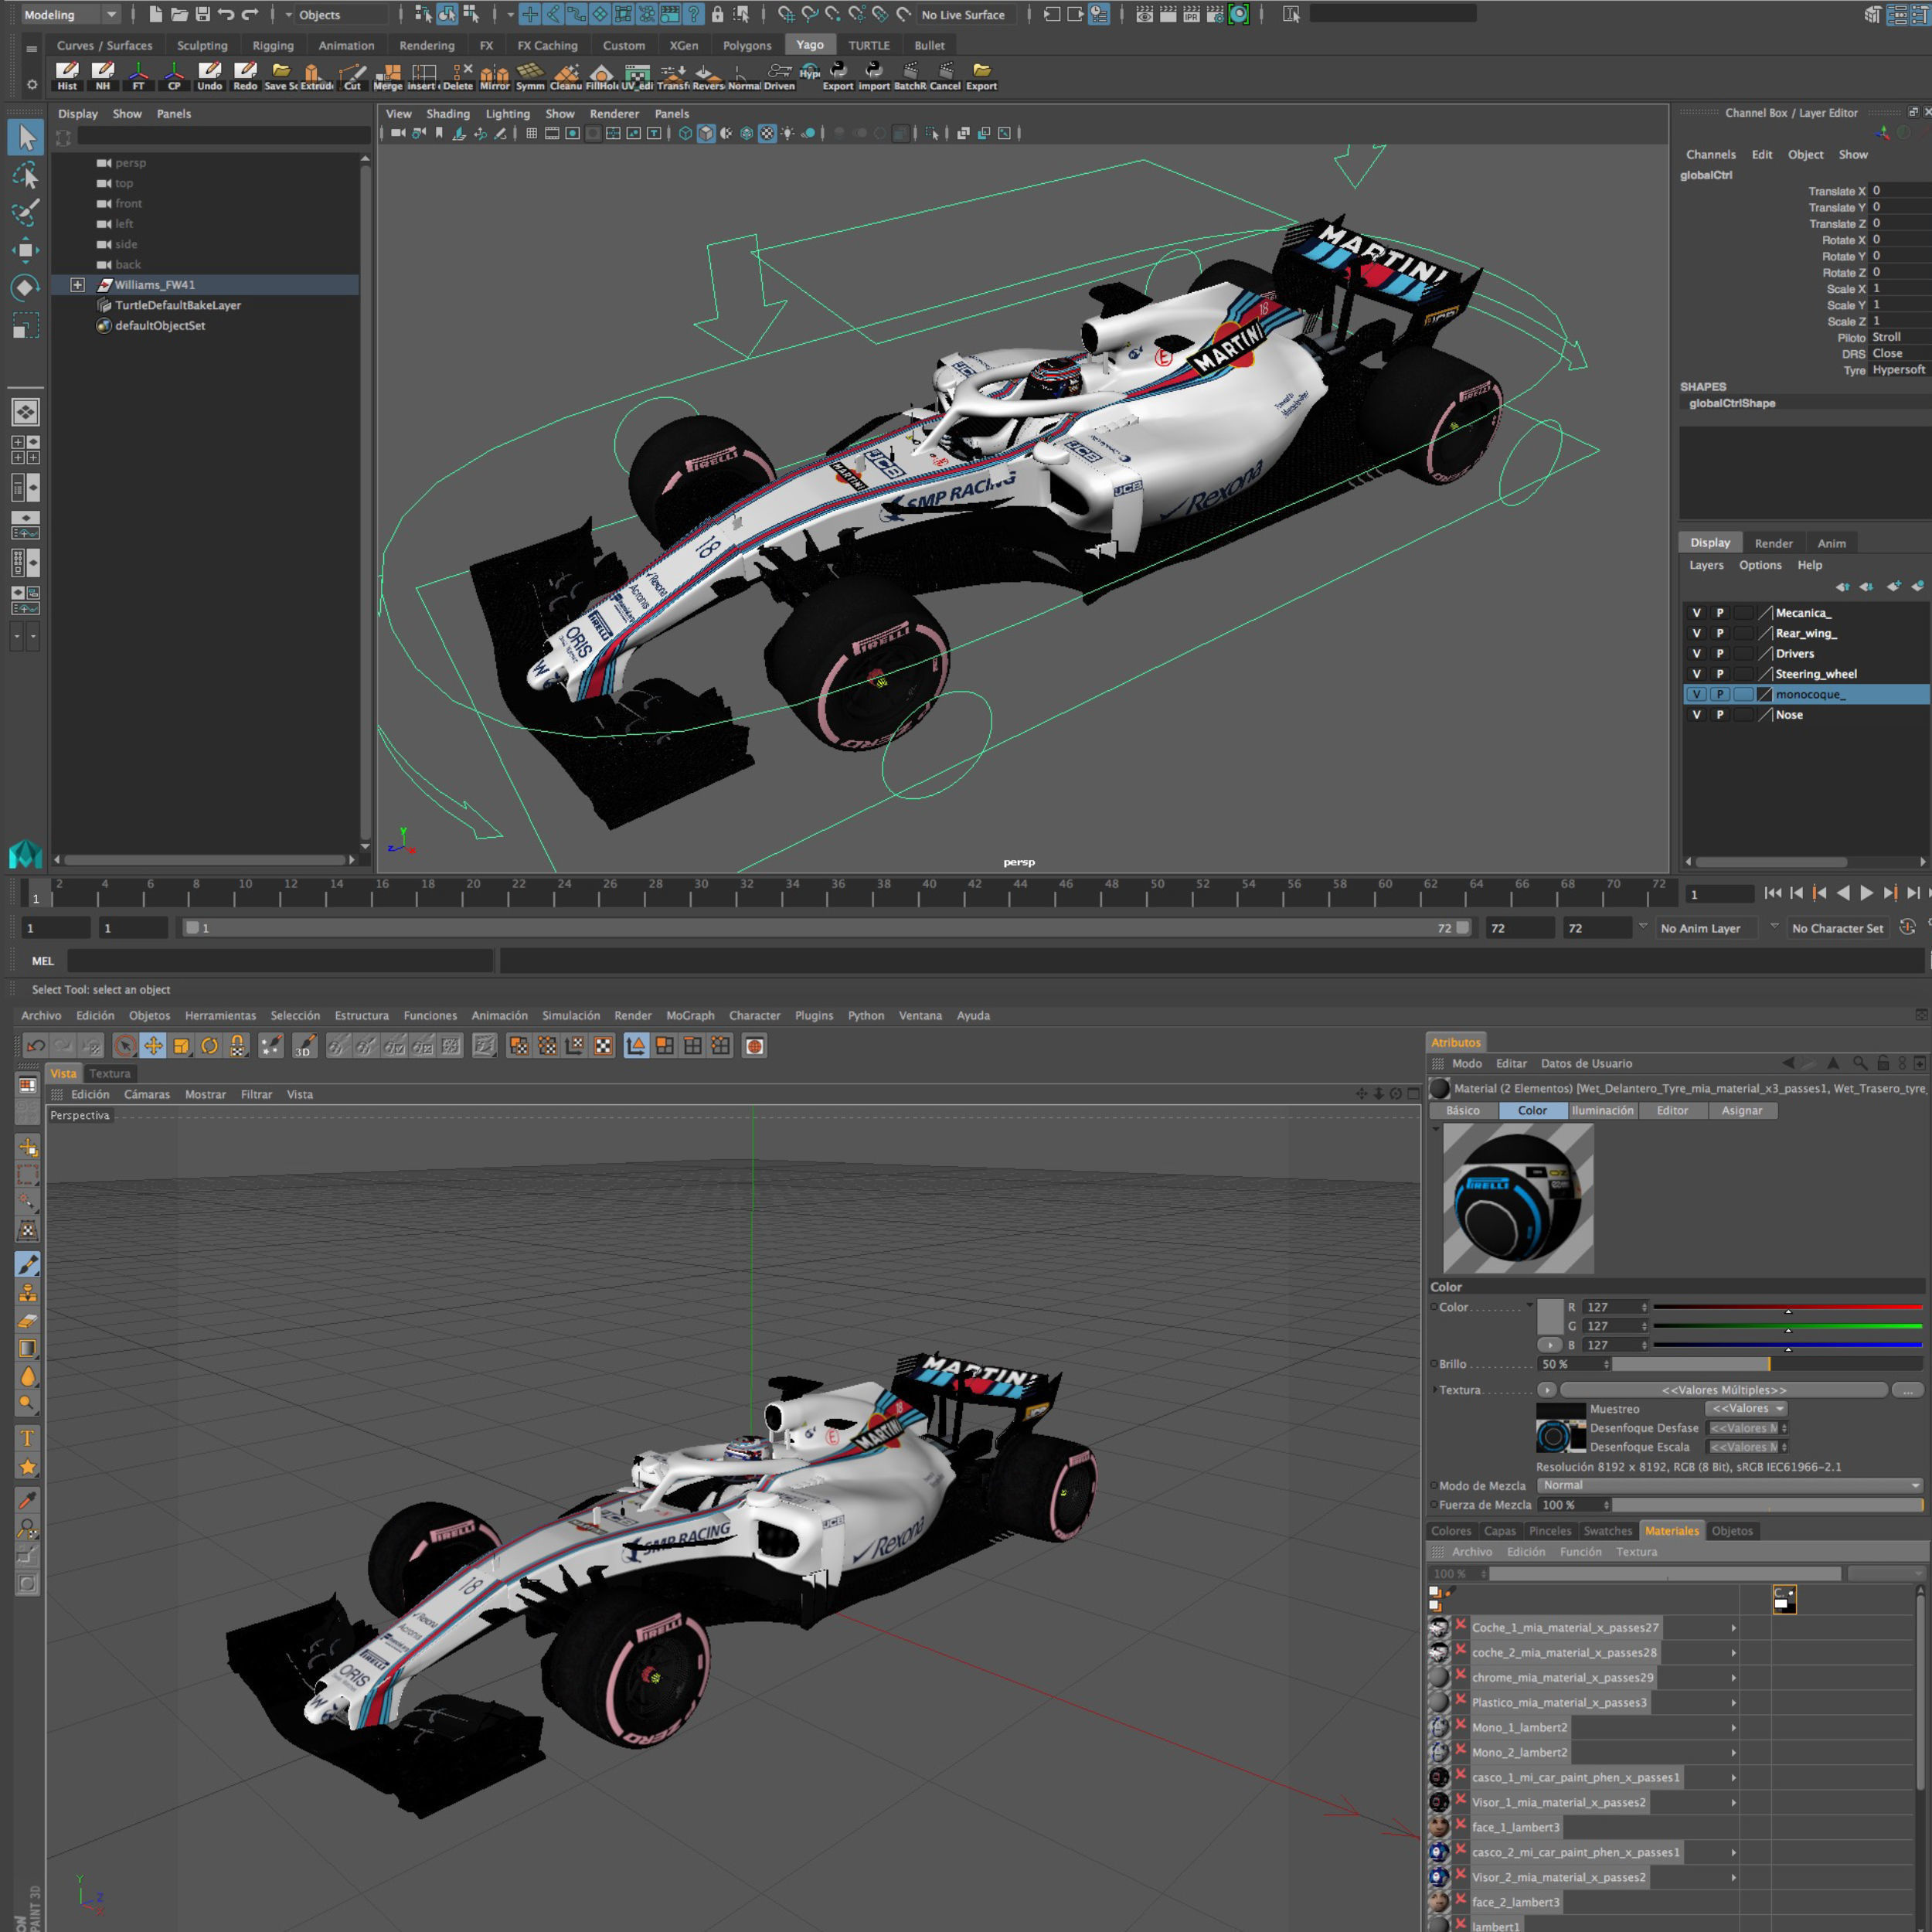Screen dimensions: 1932x1932
Task: Open the Render tab in layer editor
Action: click(x=1773, y=543)
